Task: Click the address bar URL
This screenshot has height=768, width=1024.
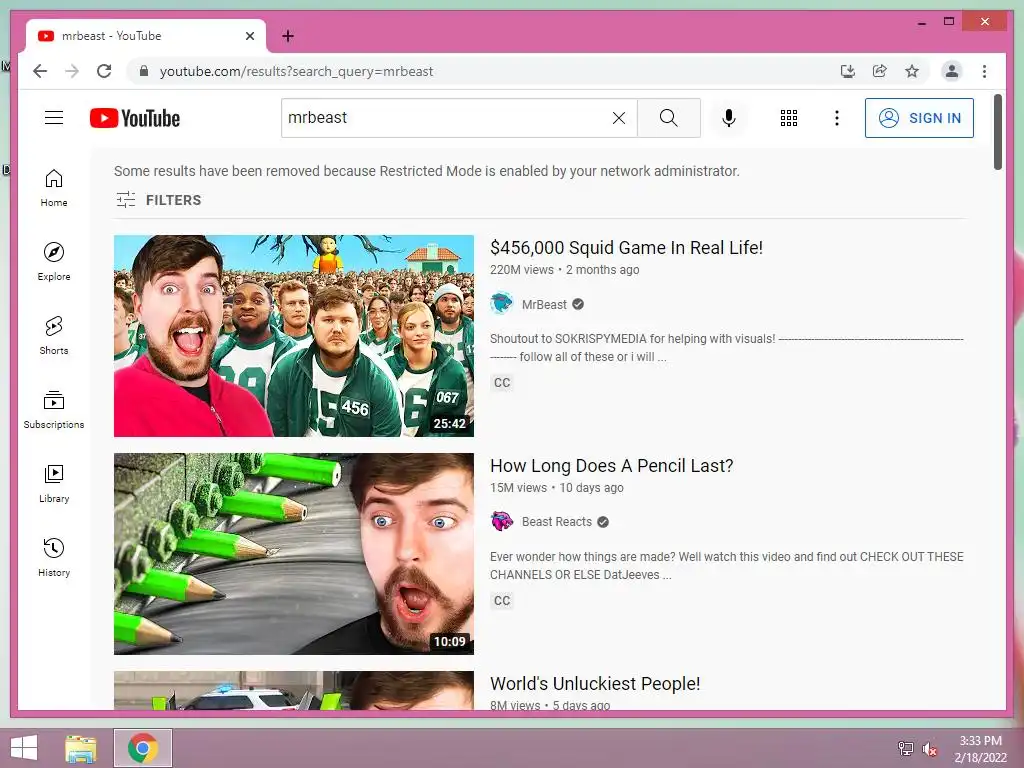Action: pyautogui.click(x=296, y=71)
